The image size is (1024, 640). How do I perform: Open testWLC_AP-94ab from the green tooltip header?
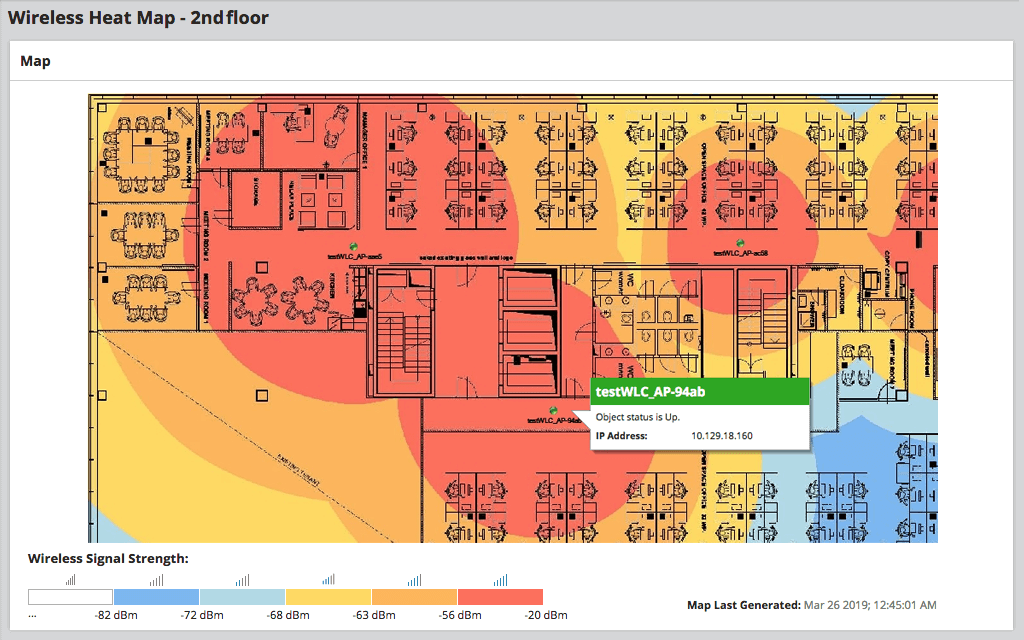[651, 392]
